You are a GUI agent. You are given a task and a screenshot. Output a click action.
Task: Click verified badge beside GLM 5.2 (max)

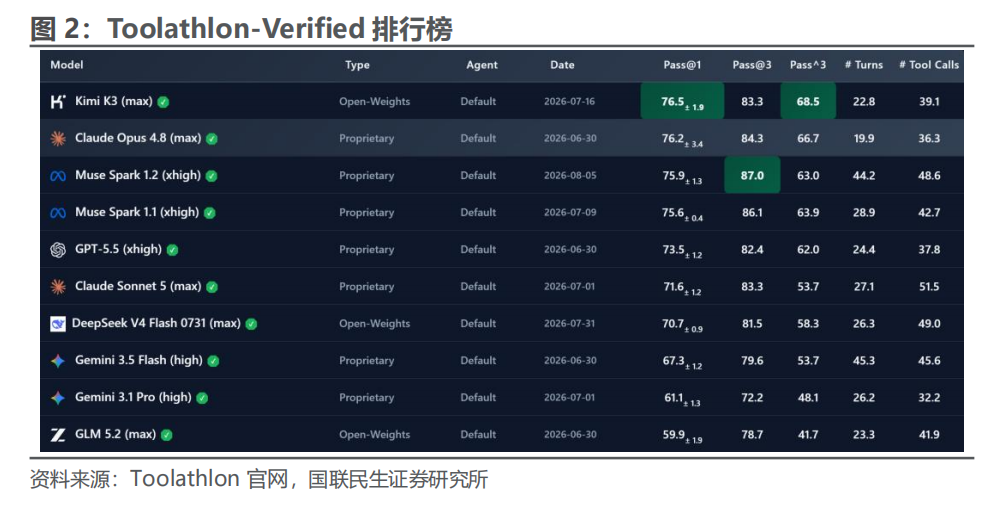tap(166, 435)
